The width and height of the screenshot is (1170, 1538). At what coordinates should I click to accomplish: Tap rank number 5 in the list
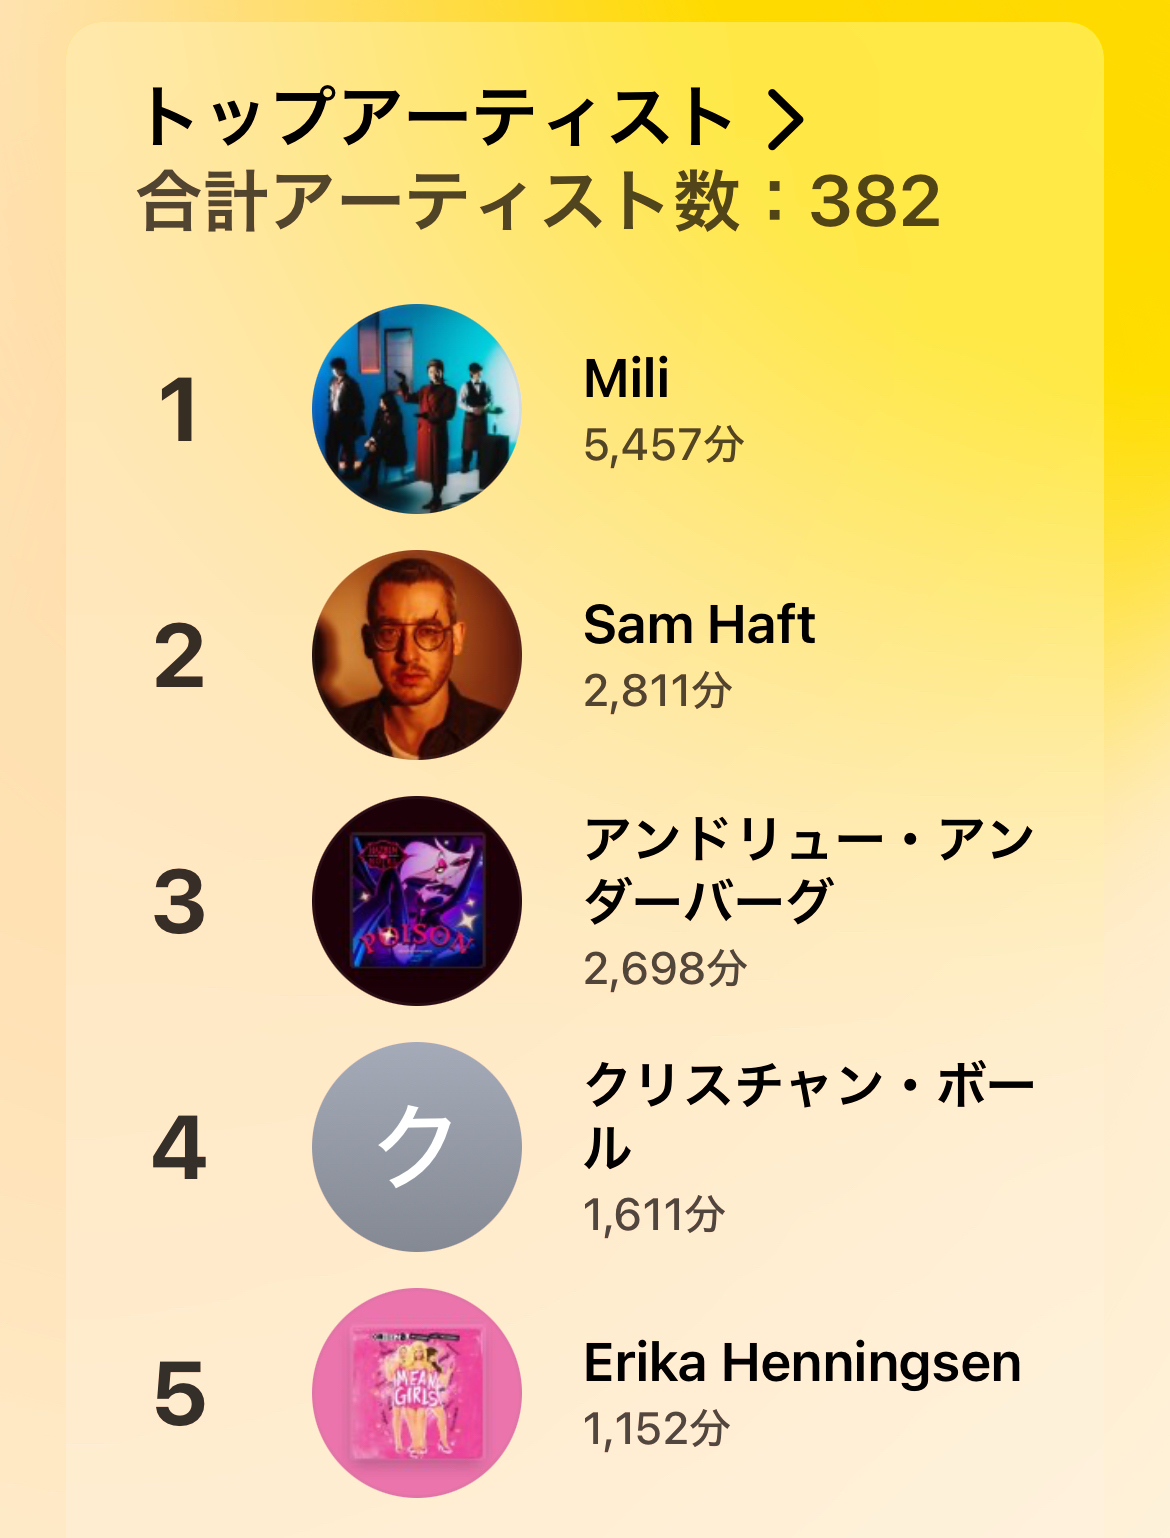[x=180, y=1394]
